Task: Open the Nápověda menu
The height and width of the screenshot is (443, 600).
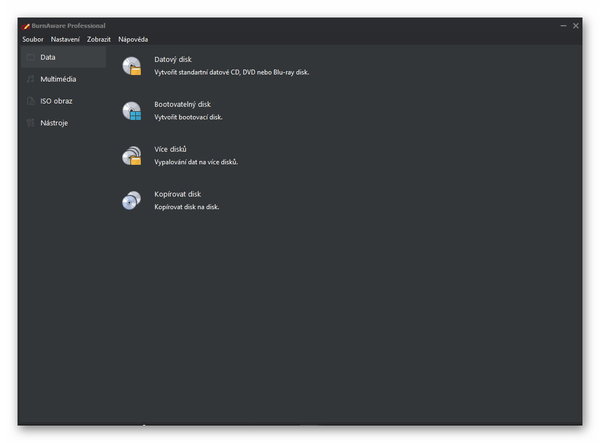Action: tap(133, 39)
